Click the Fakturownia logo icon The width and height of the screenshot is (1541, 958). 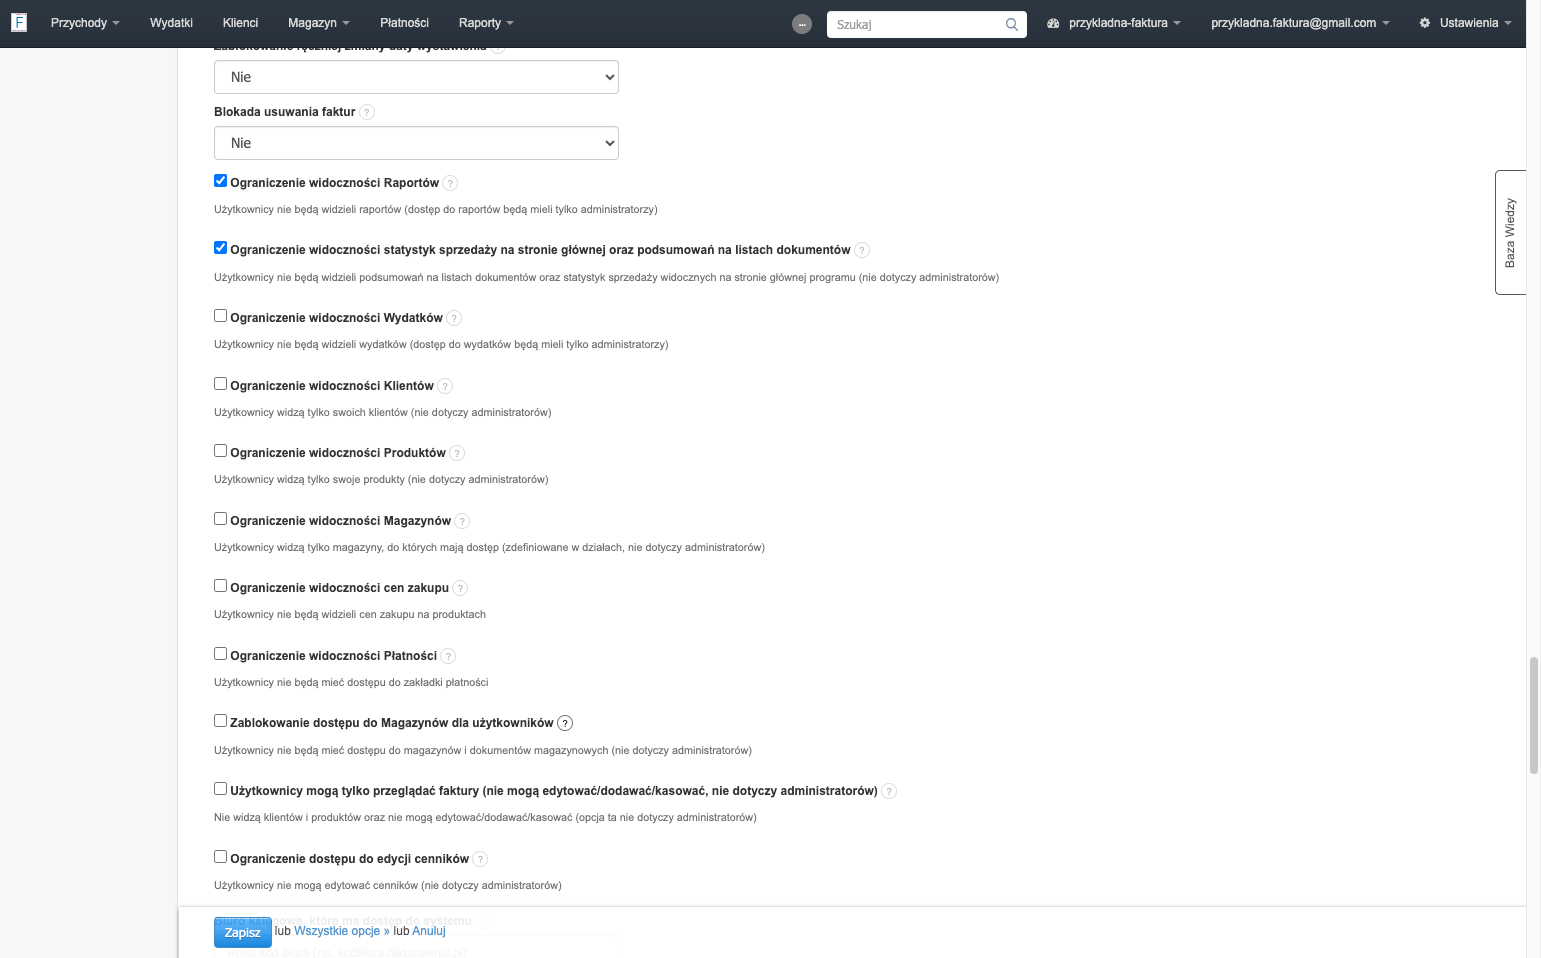18,22
